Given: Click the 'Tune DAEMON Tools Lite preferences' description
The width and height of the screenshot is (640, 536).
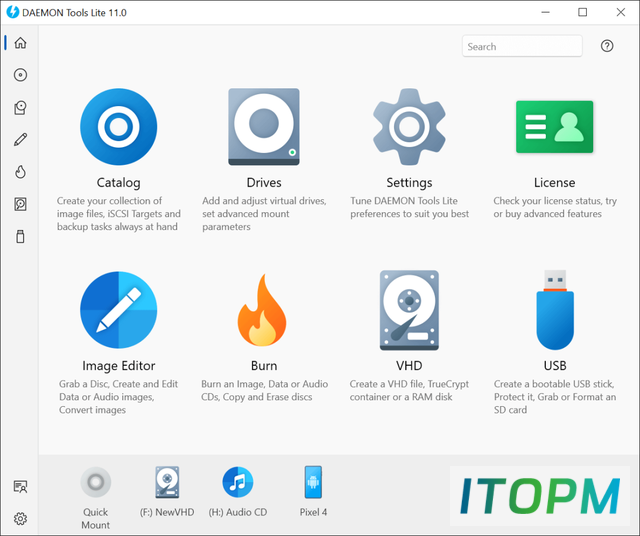Looking at the screenshot, I should tap(409, 207).
